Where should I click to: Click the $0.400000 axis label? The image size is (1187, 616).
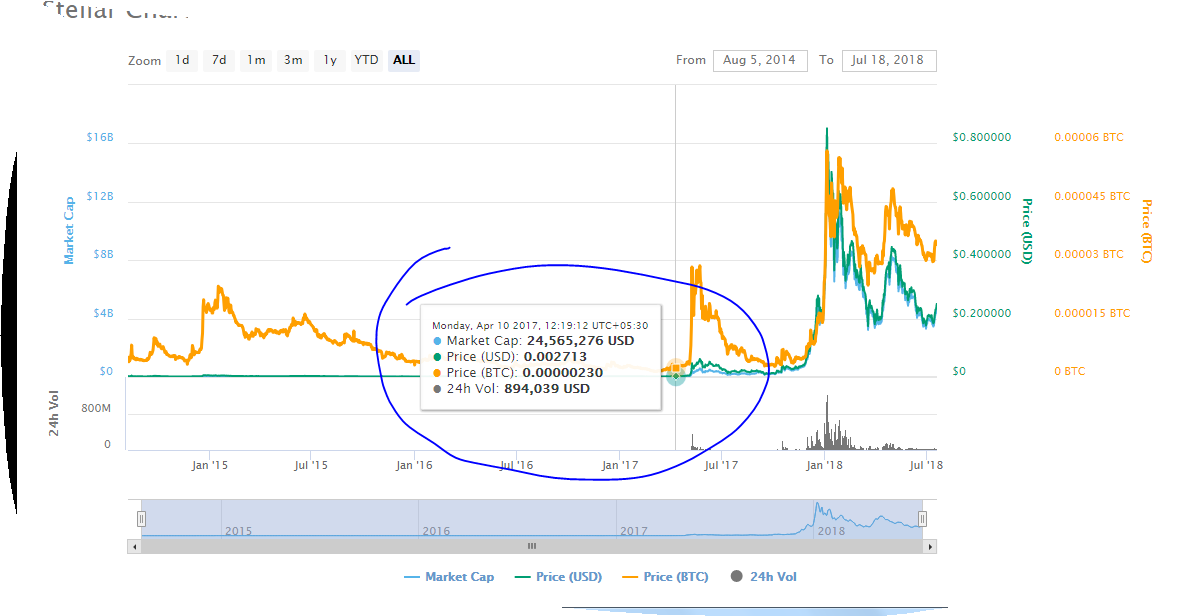[982, 254]
